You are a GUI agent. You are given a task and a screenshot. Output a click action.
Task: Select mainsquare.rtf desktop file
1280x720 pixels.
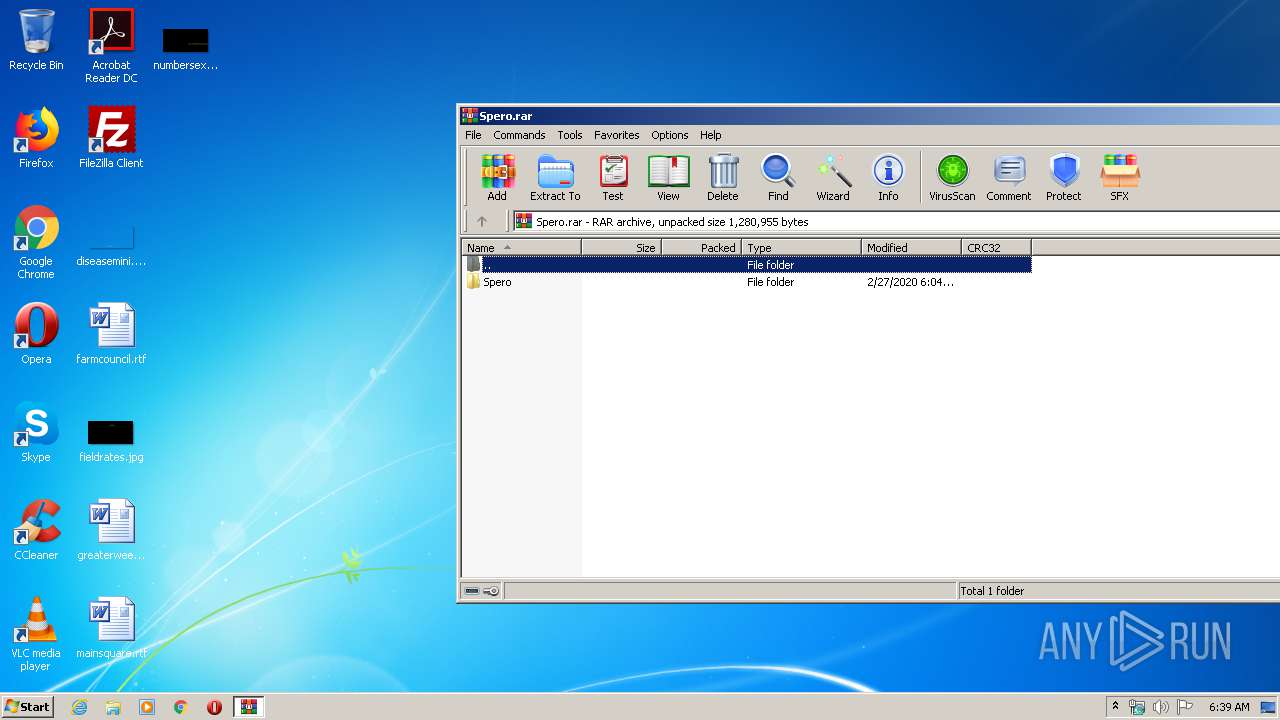point(111,628)
